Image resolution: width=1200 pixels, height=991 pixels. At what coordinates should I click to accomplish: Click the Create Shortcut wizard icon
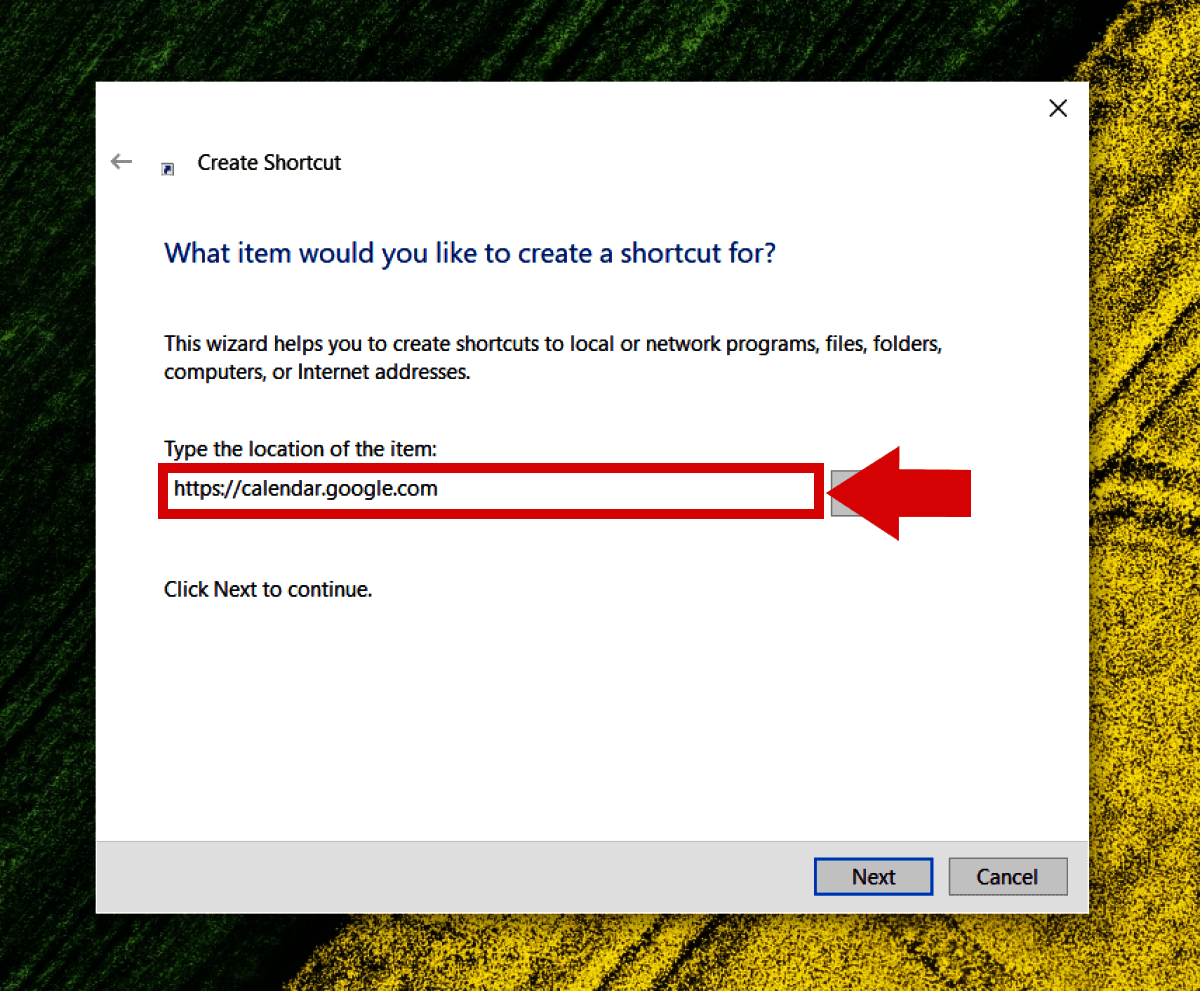(x=168, y=168)
